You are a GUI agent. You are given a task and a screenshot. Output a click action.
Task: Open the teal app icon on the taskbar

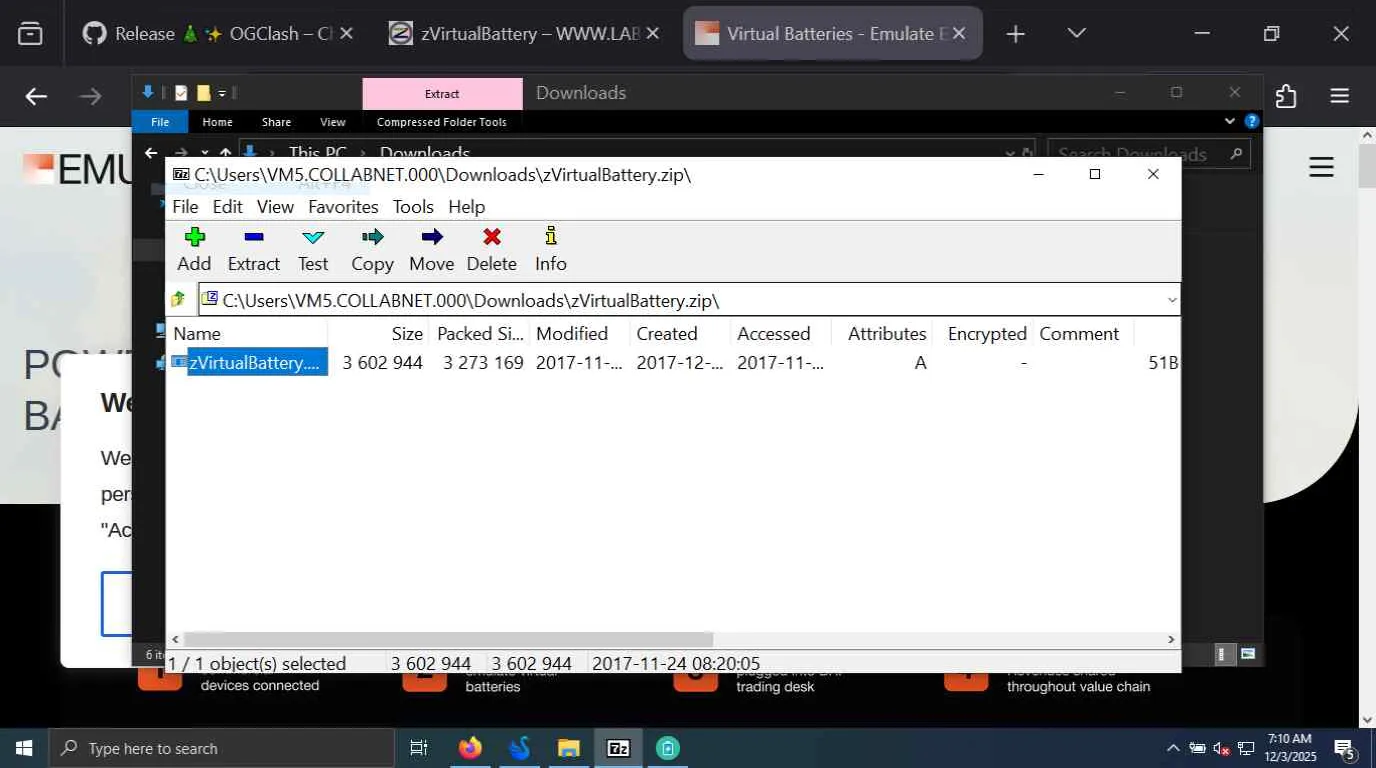[x=668, y=748]
